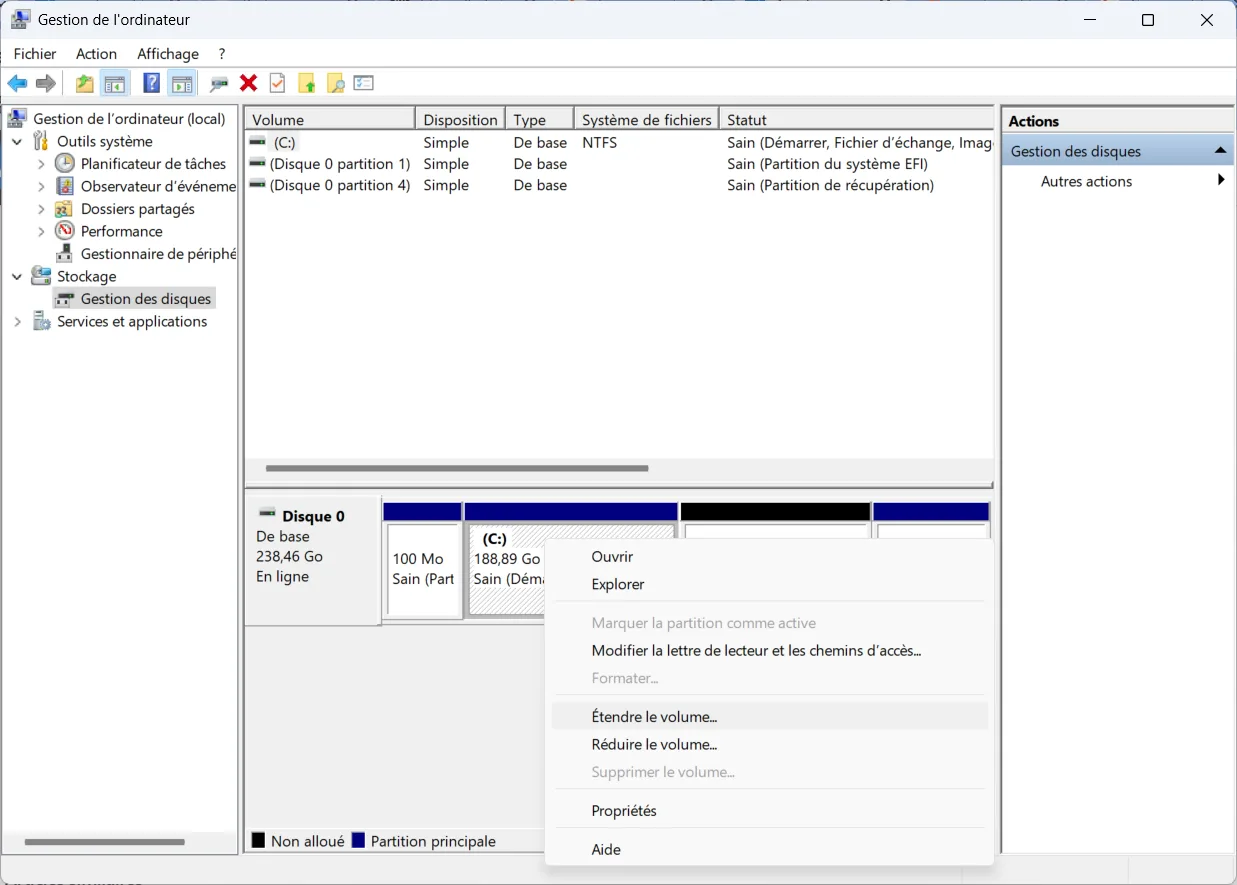The height and width of the screenshot is (885, 1237).
Task: Sort by the Type column header
Action: pyautogui.click(x=540, y=119)
